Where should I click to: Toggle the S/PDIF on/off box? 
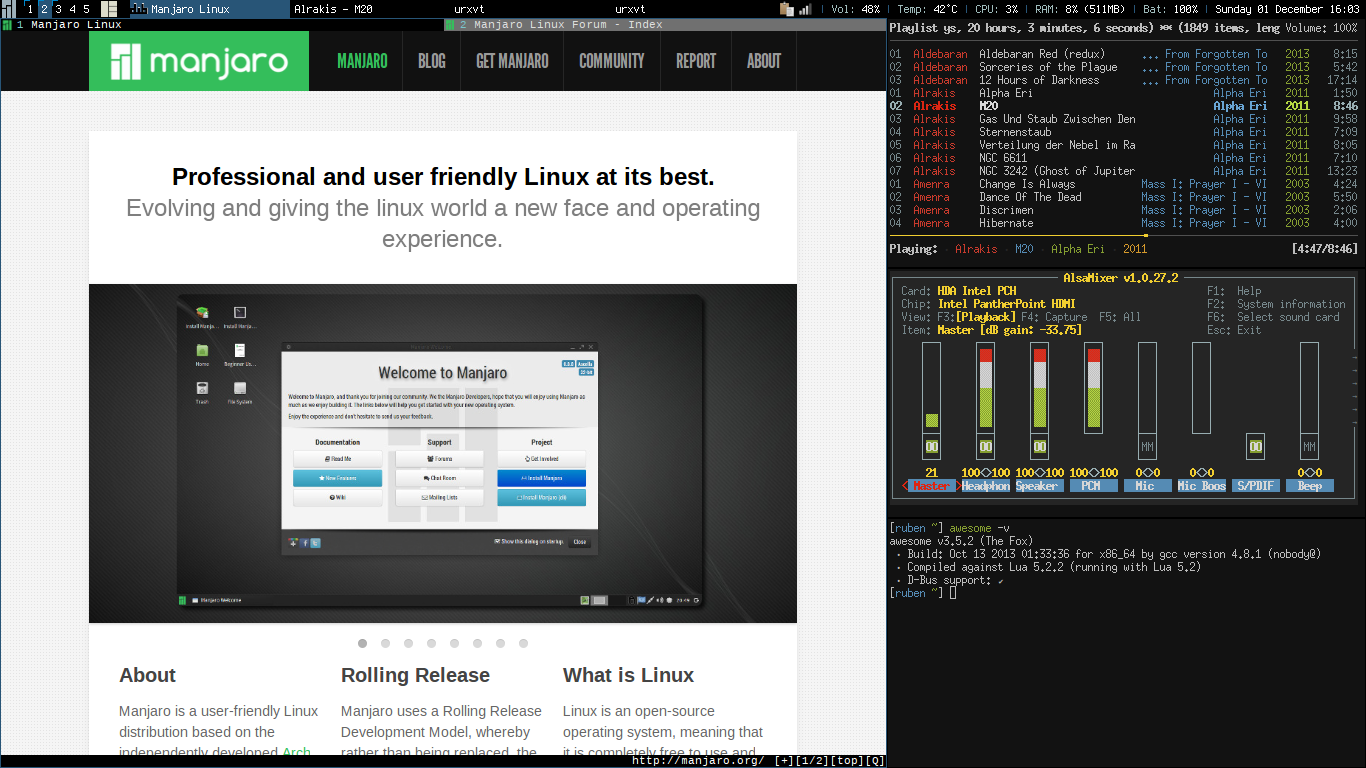coord(1256,447)
